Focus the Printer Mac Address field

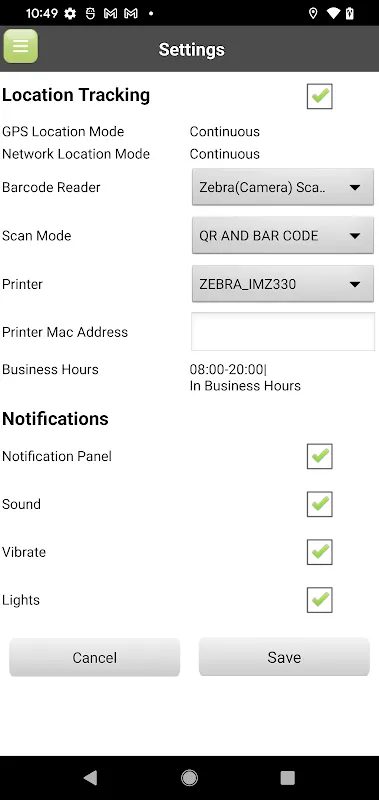pyautogui.click(x=283, y=332)
